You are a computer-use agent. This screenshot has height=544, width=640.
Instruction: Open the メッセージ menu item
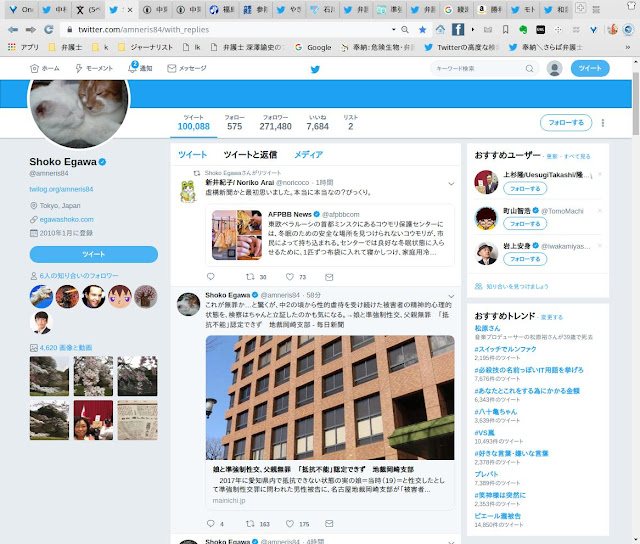[187, 68]
